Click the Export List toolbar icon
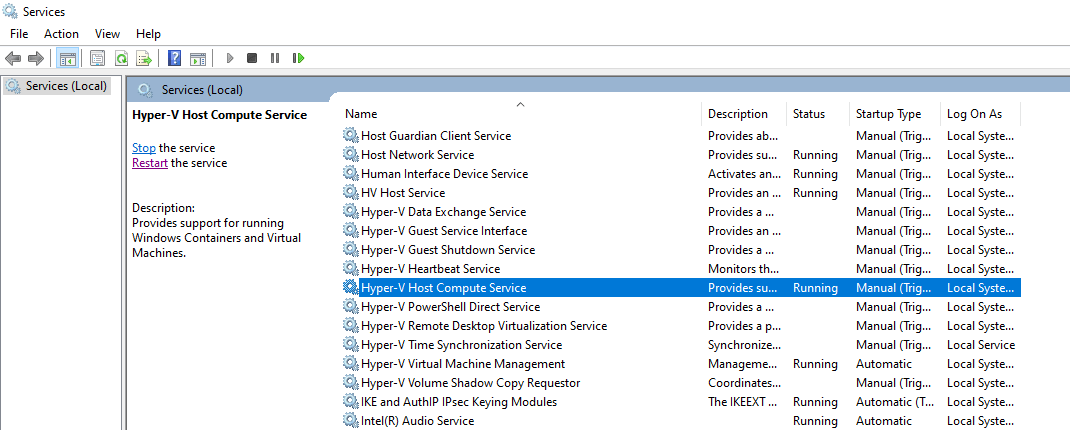 (144, 58)
